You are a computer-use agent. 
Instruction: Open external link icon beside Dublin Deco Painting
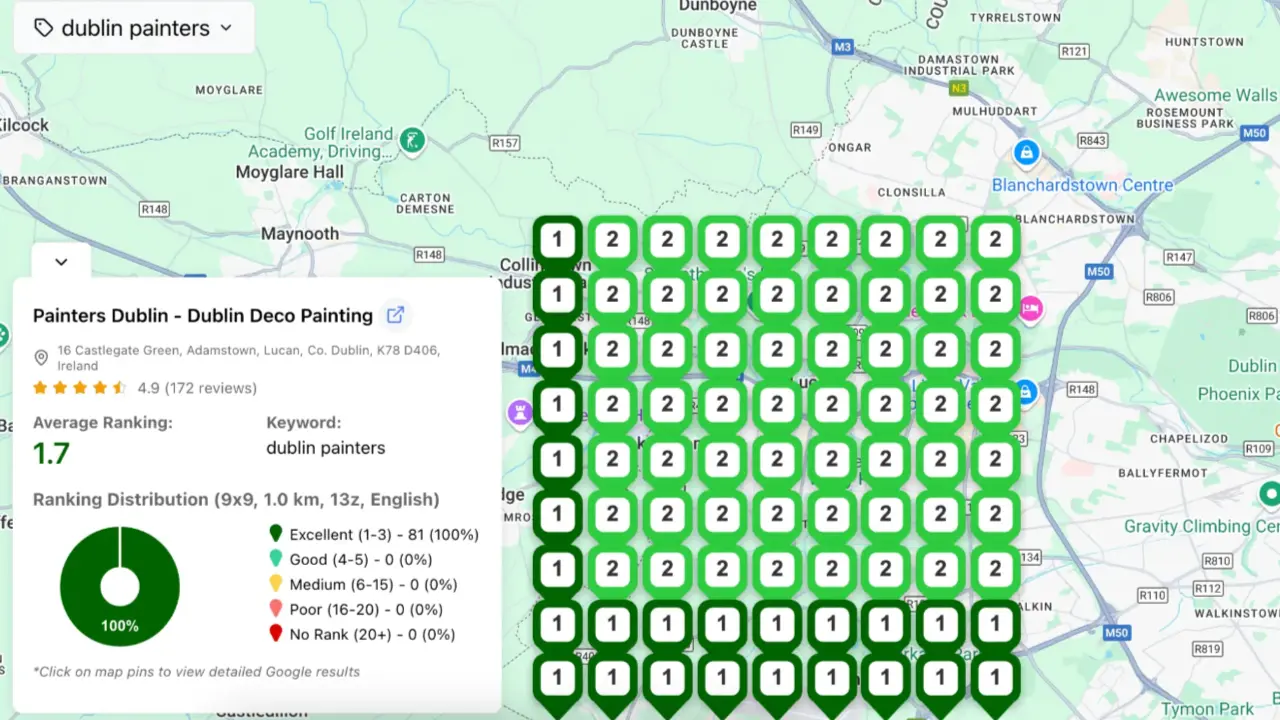[x=395, y=315]
